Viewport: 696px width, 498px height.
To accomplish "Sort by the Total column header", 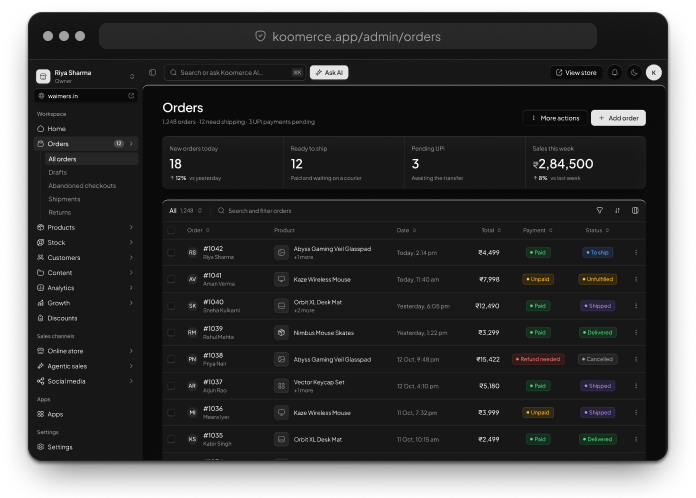I will [x=491, y=230].
